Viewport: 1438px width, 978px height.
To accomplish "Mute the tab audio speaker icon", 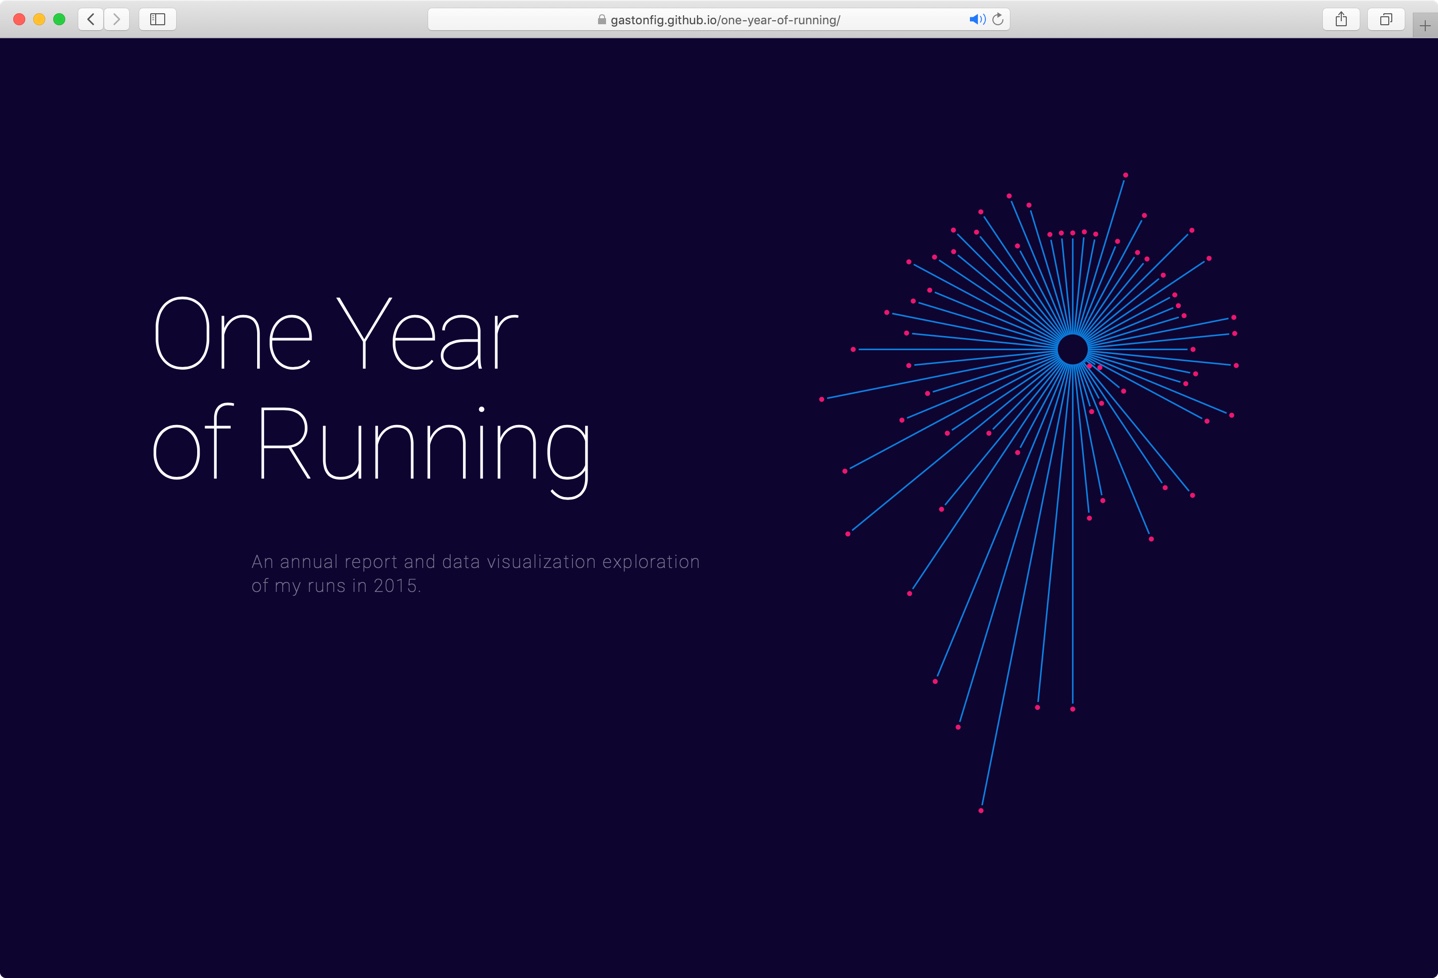I will click(977, 20).
